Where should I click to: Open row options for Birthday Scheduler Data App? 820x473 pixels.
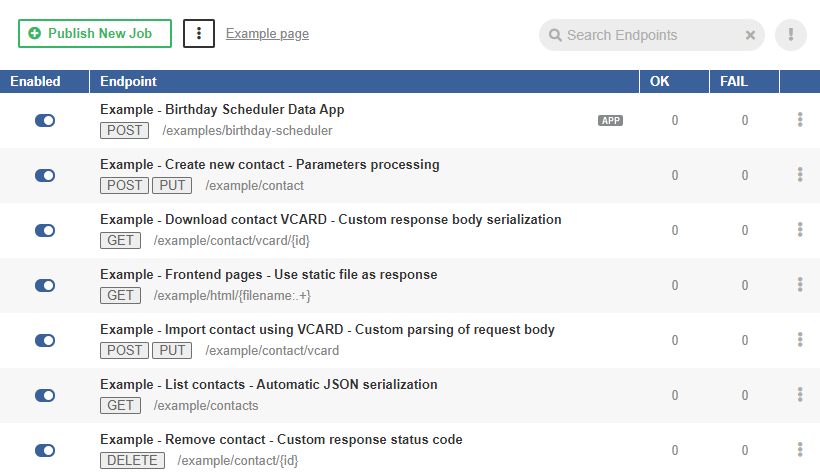click(x=800, y=120)
